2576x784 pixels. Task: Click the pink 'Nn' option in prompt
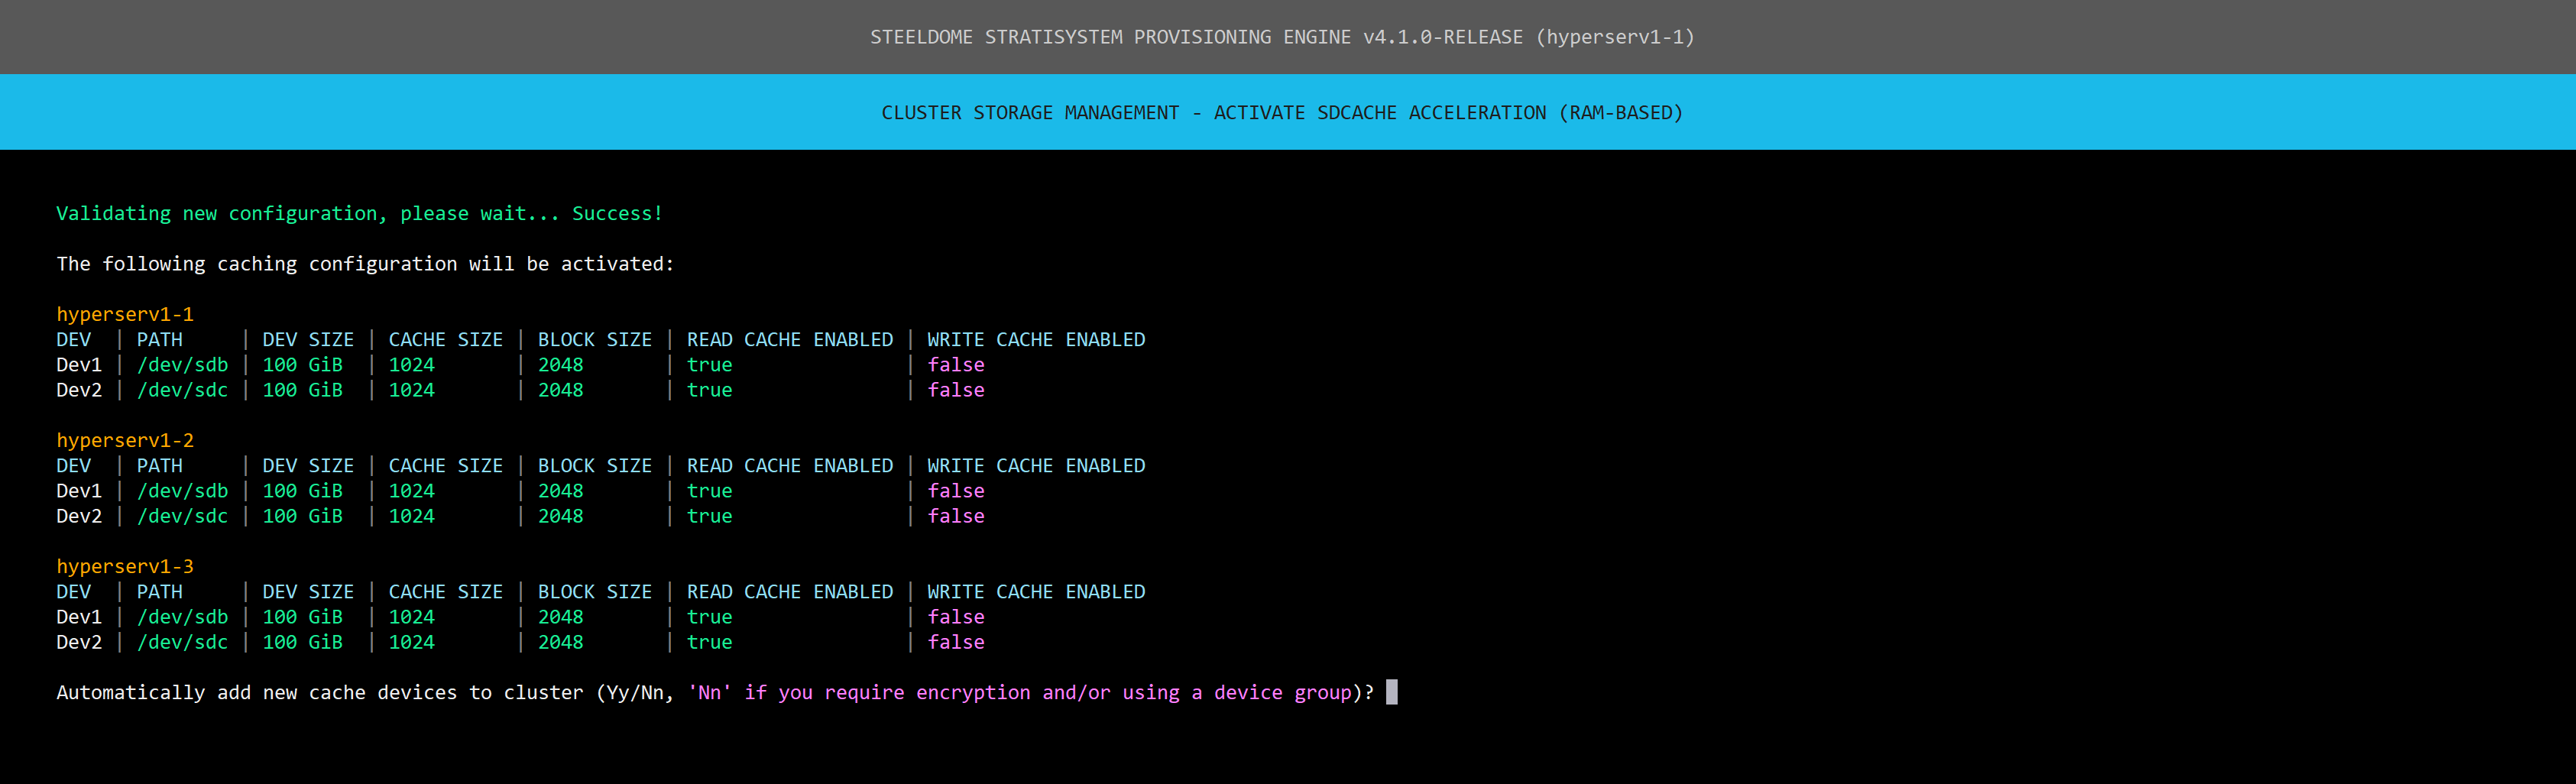pyautogui.click(x=709, y=692)
